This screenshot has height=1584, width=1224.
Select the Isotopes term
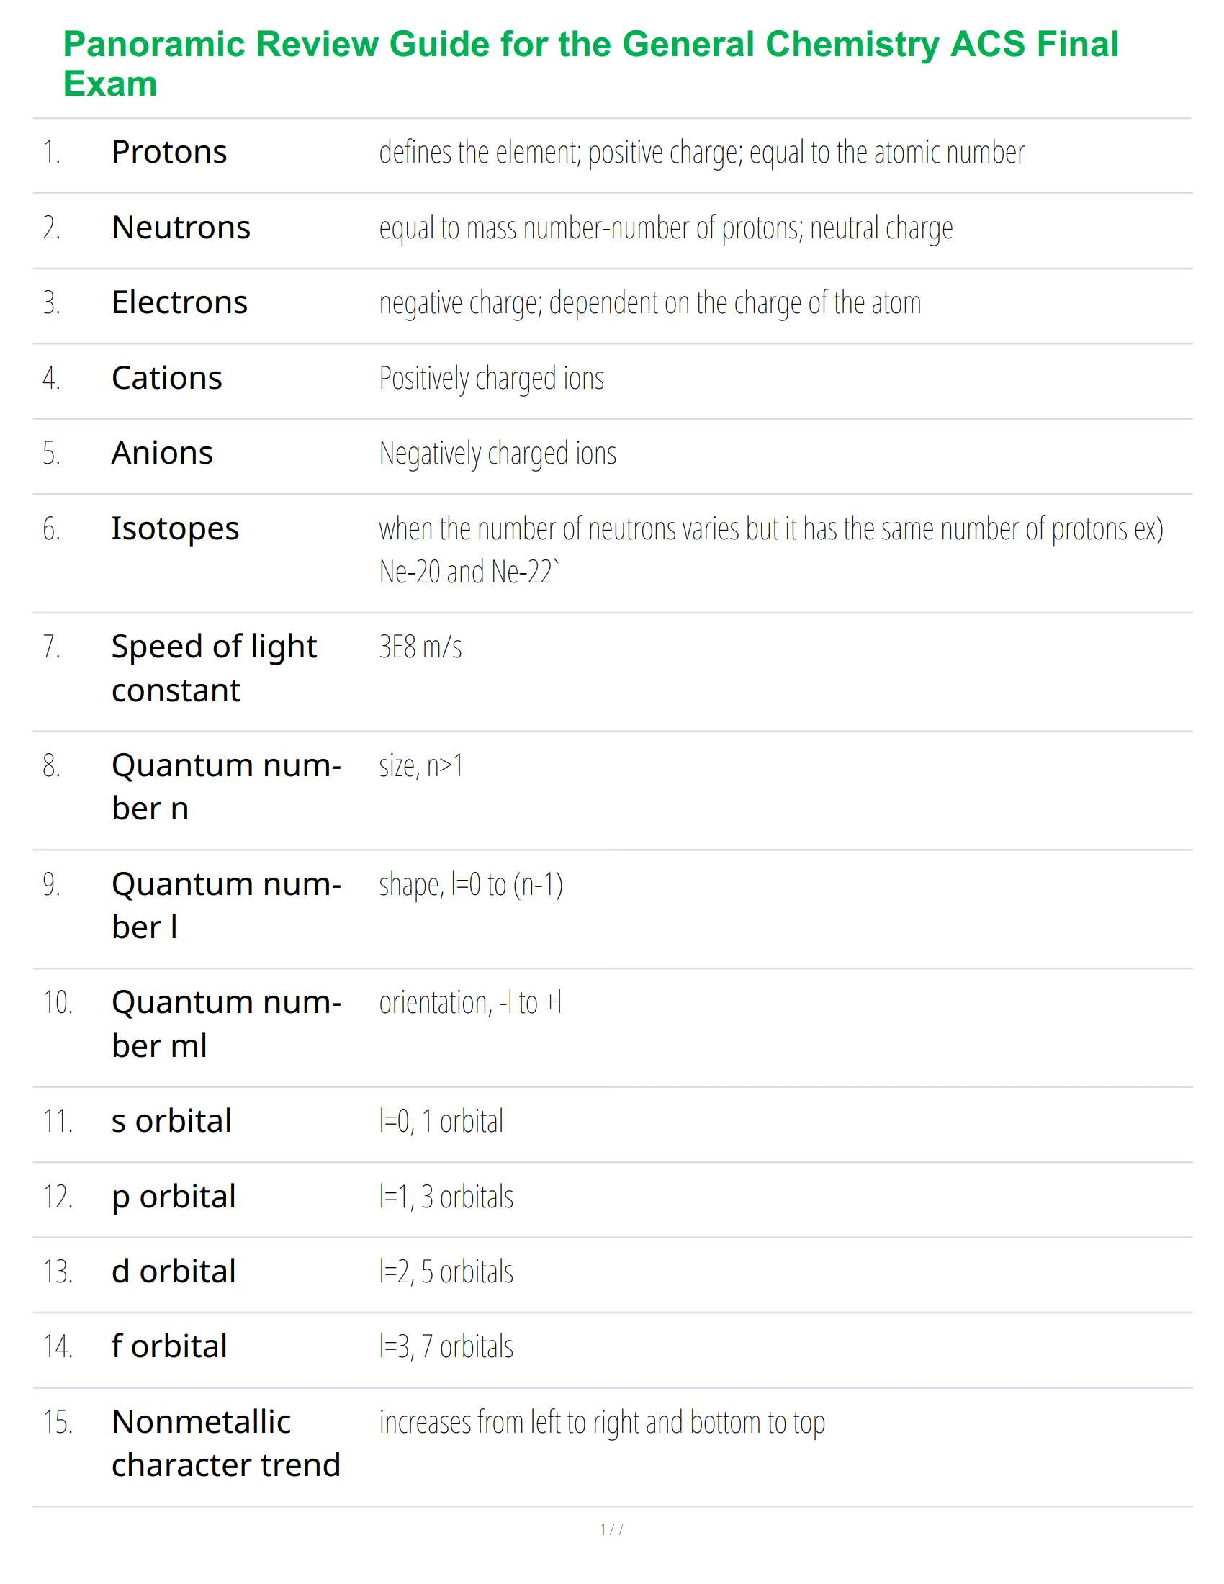pos(175,528)
